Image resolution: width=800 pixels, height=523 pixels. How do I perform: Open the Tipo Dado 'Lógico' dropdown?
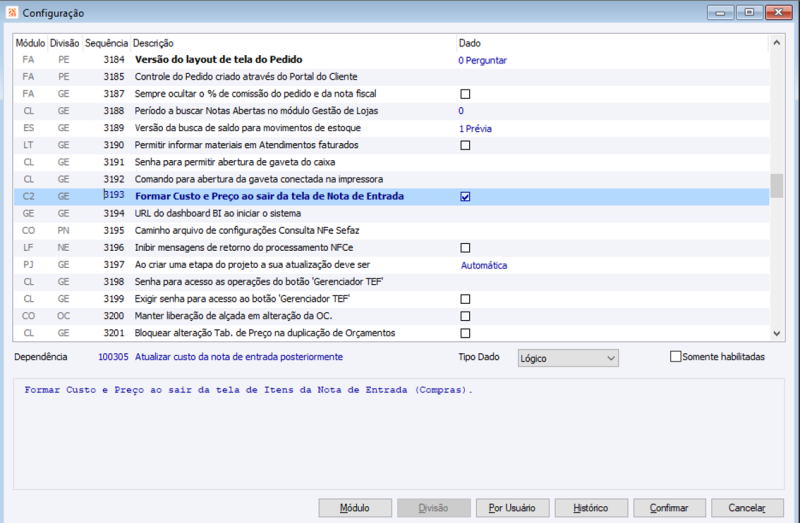tap(568, 358)
